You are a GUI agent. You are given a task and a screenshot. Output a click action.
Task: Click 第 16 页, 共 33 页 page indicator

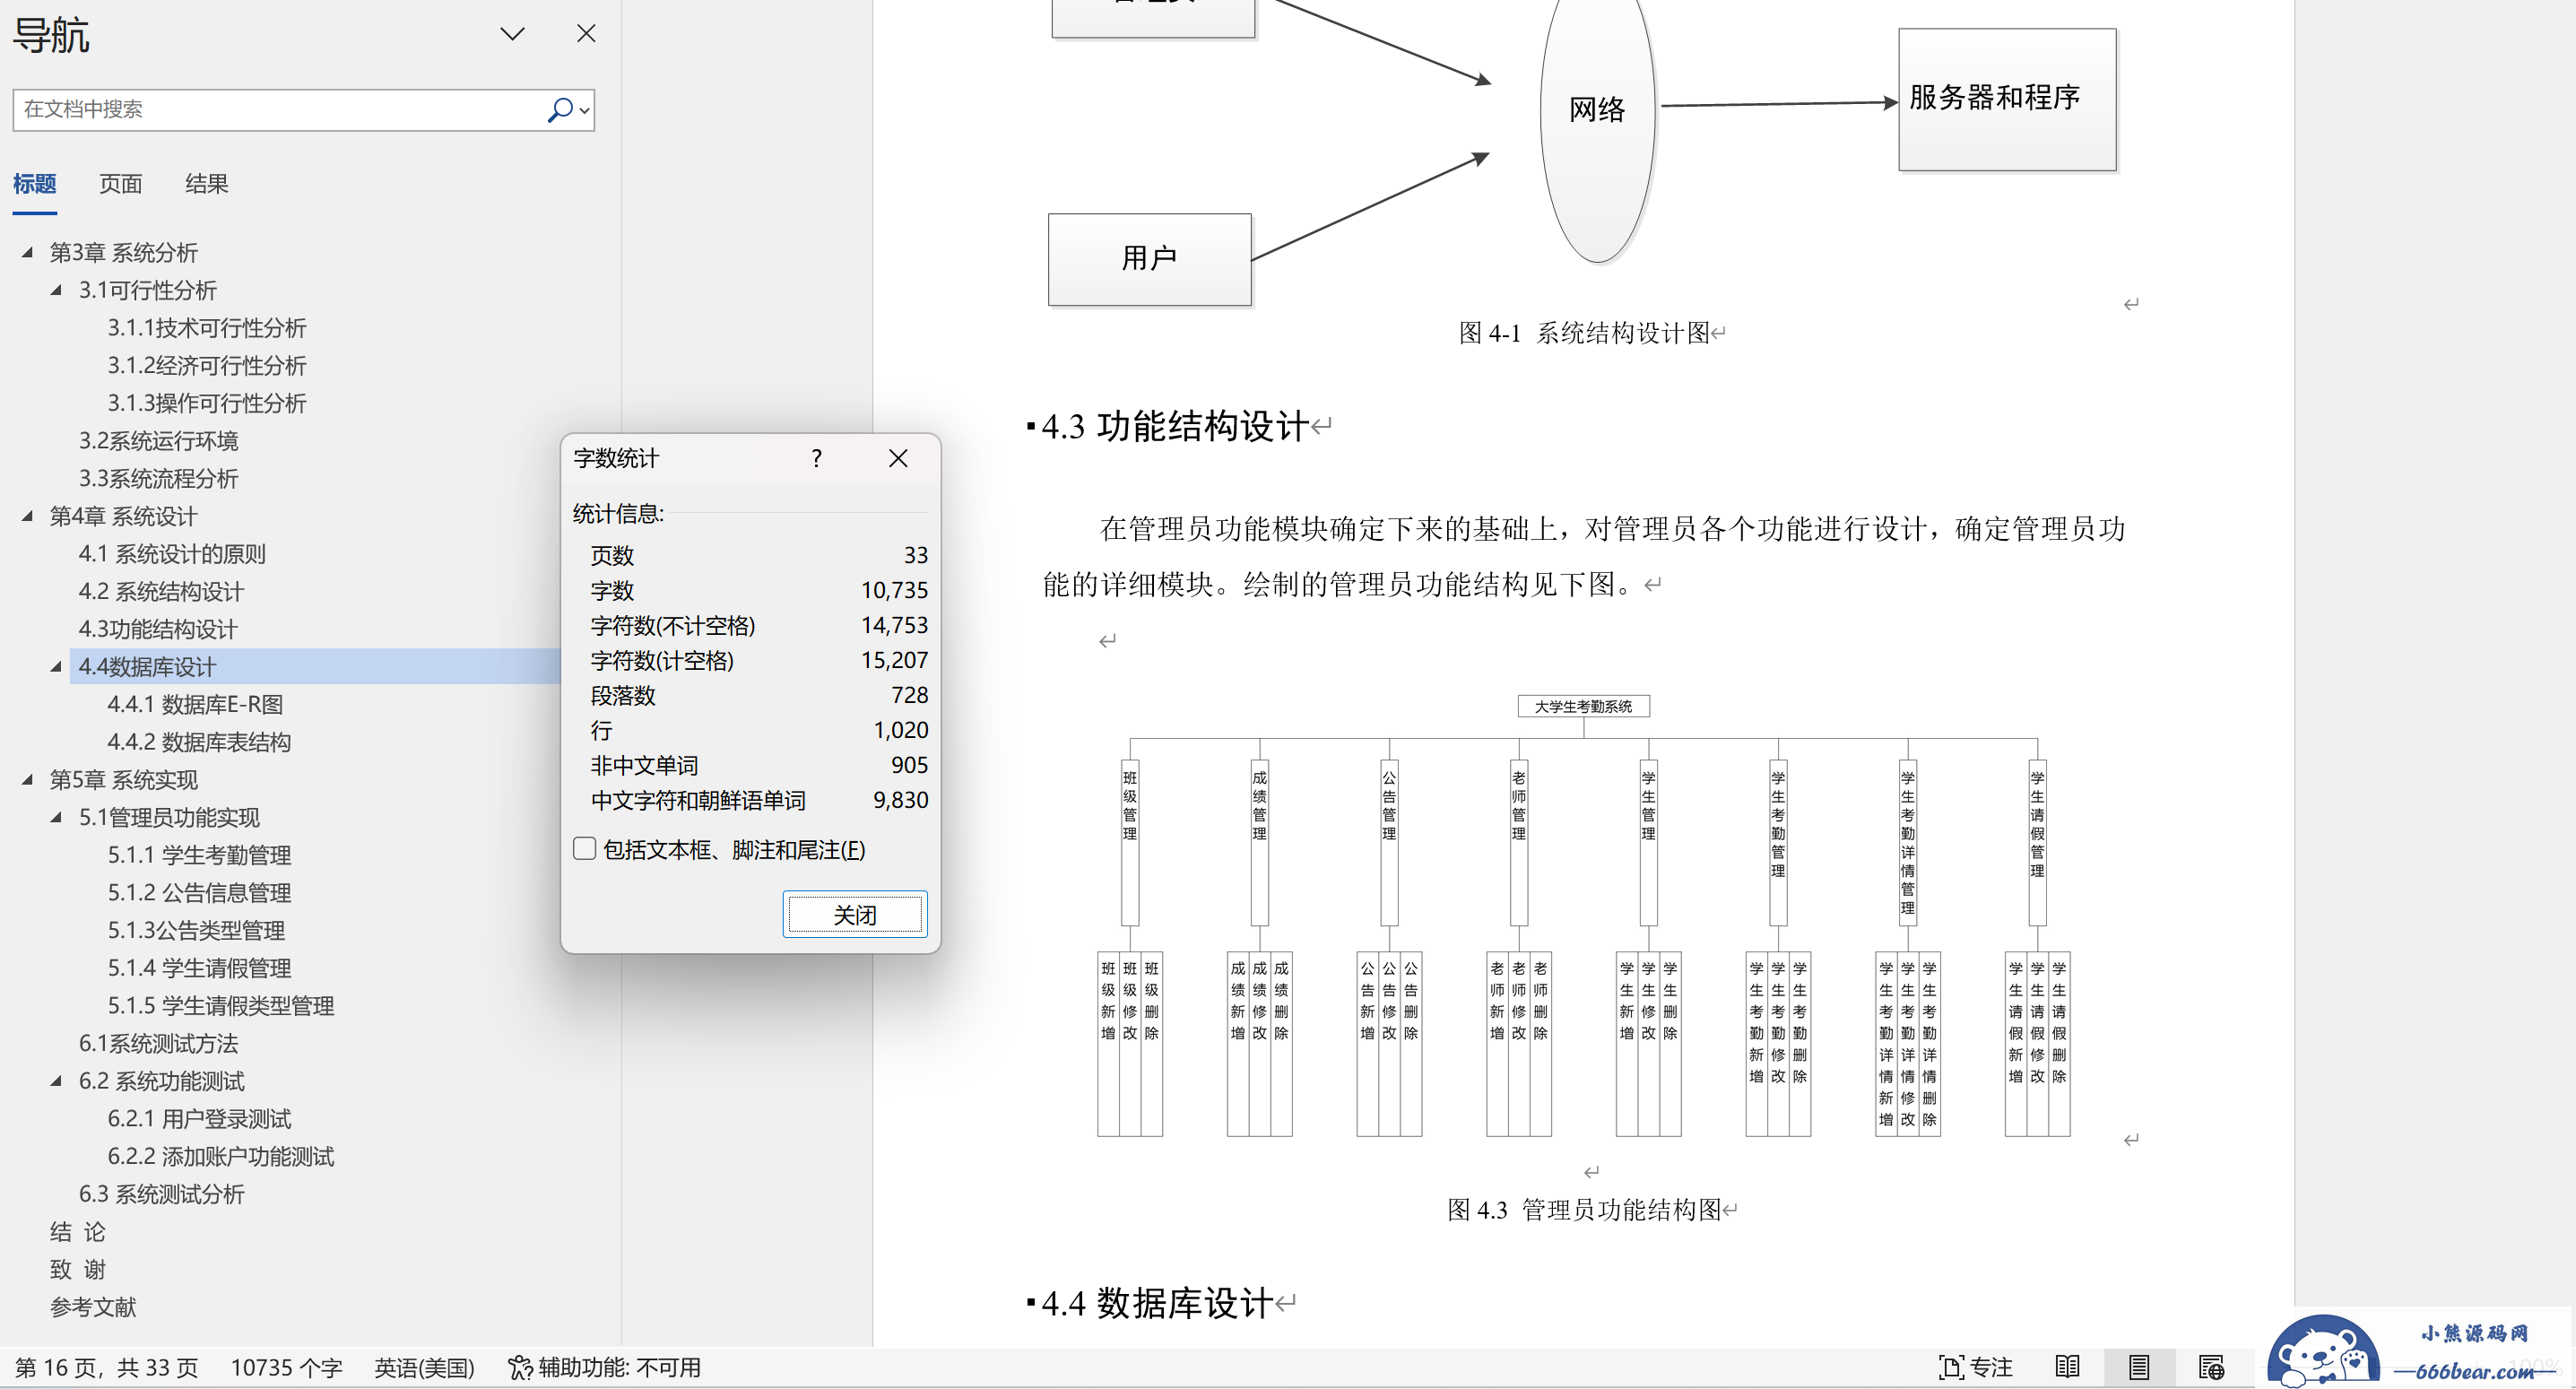[x=106, y=1367]
